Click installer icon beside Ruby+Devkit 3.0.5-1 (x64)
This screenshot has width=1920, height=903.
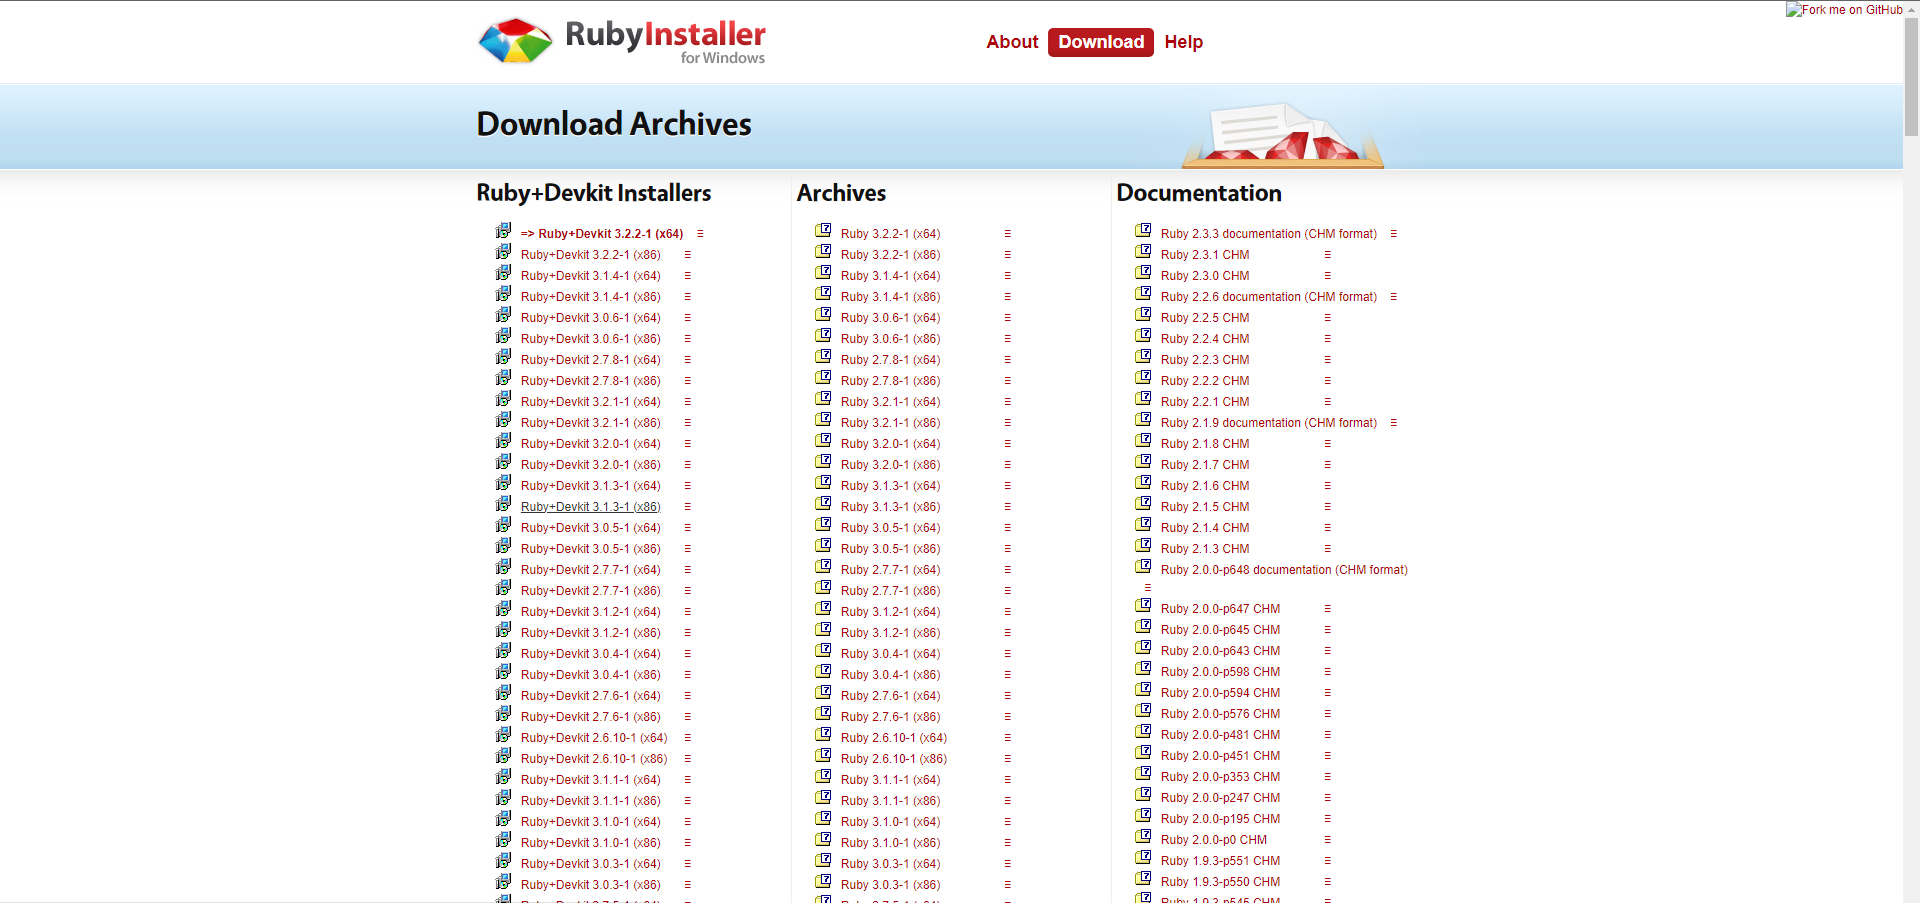pyautogui.click(x=503, y=525)
